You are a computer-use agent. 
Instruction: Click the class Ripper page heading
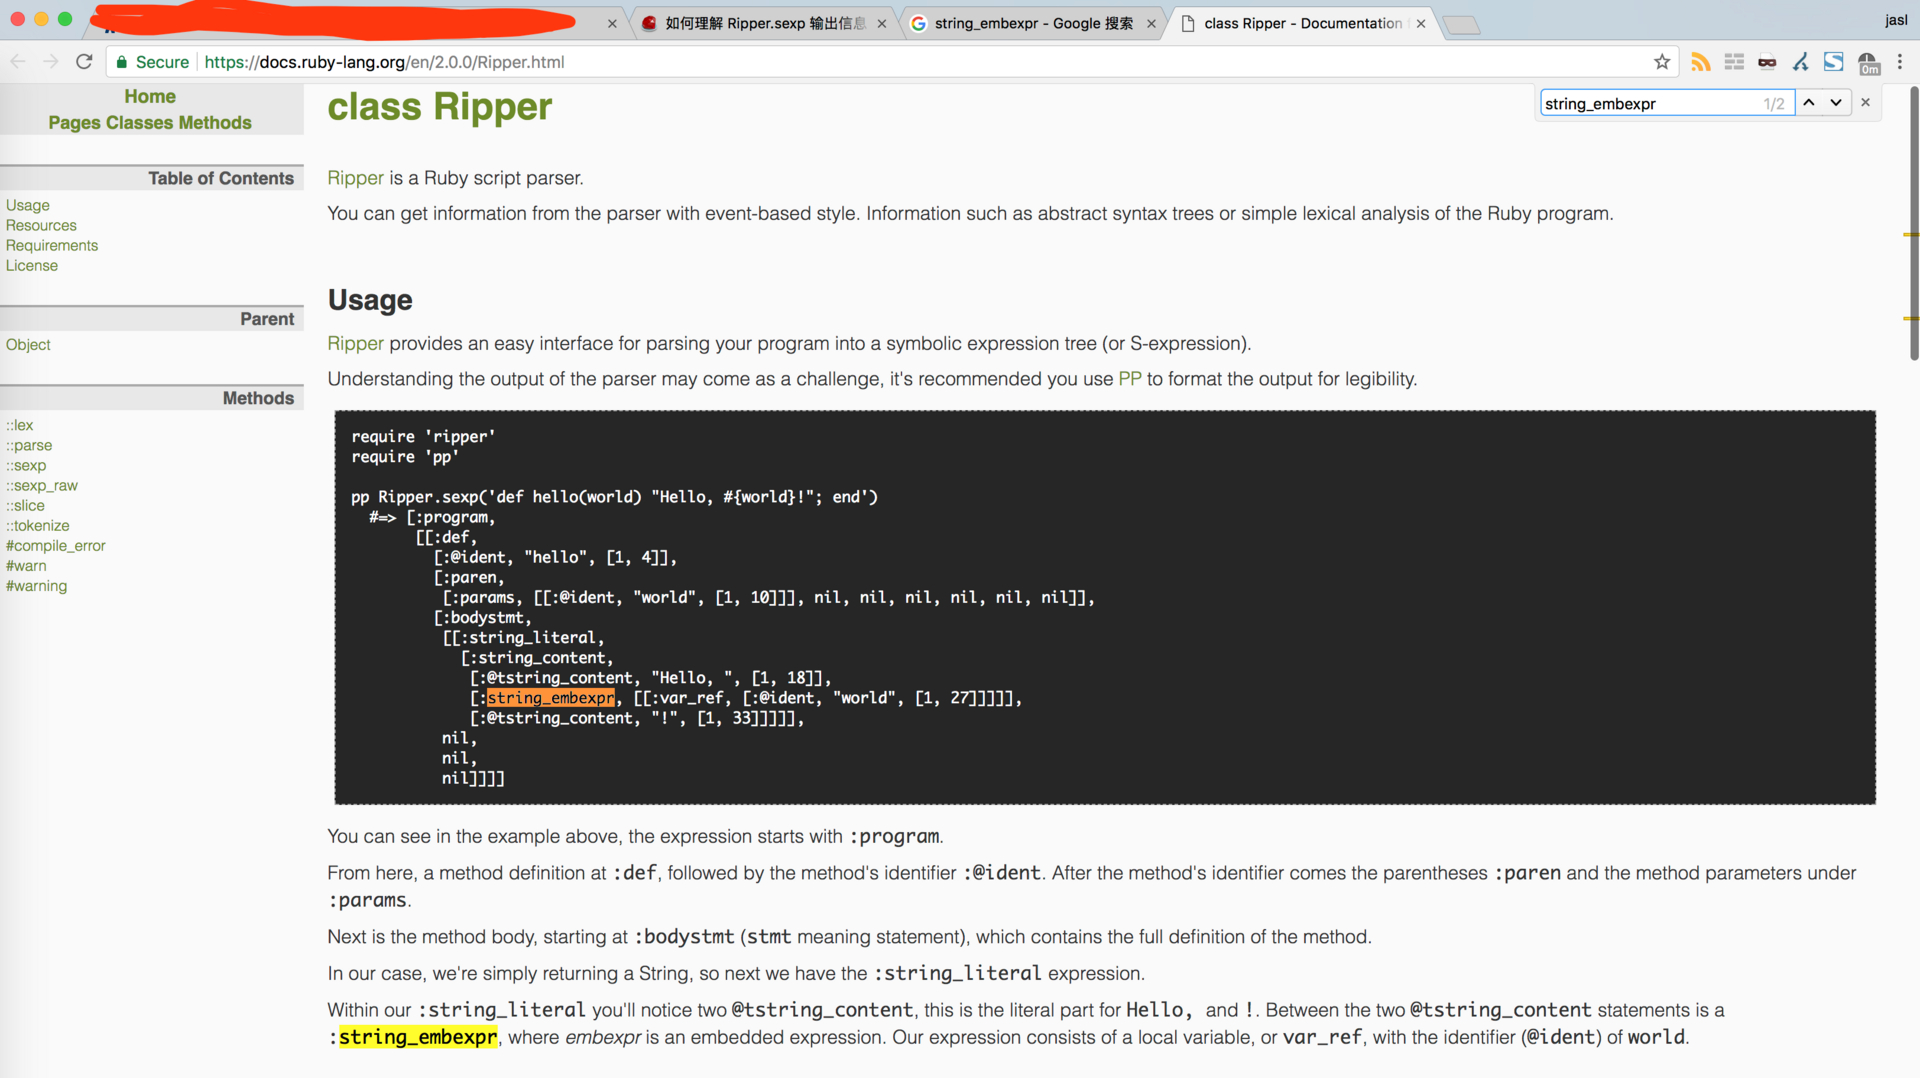pyautogui.click(x=440, y=107)
